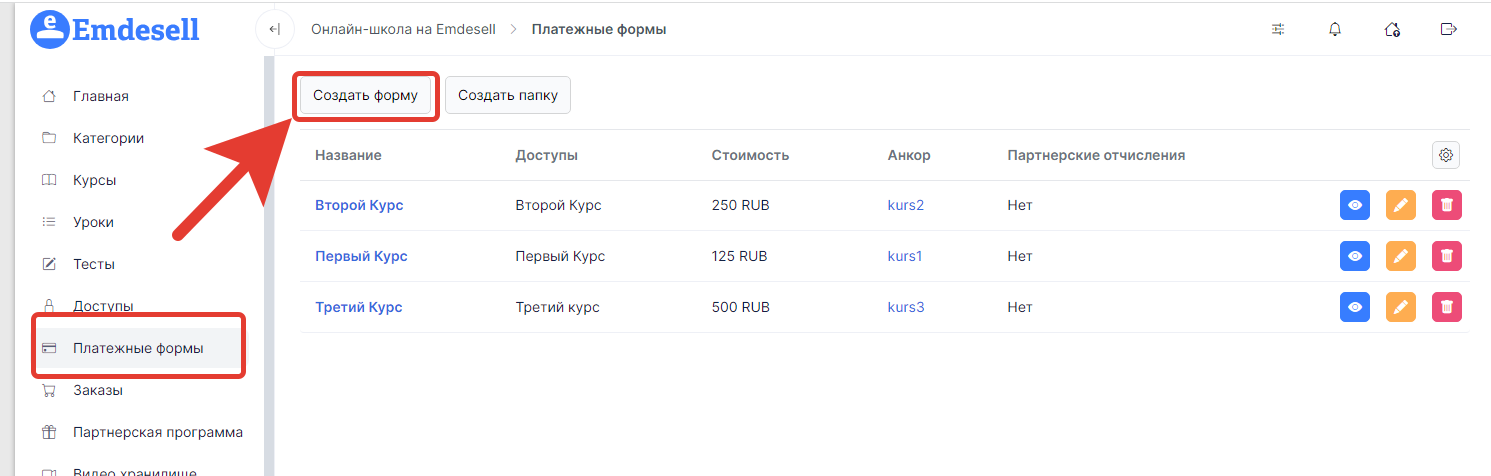Viewport: 1491px width, 476px height.
Task: View Второй Курс form via eye icon
Action: (1355, 205)
